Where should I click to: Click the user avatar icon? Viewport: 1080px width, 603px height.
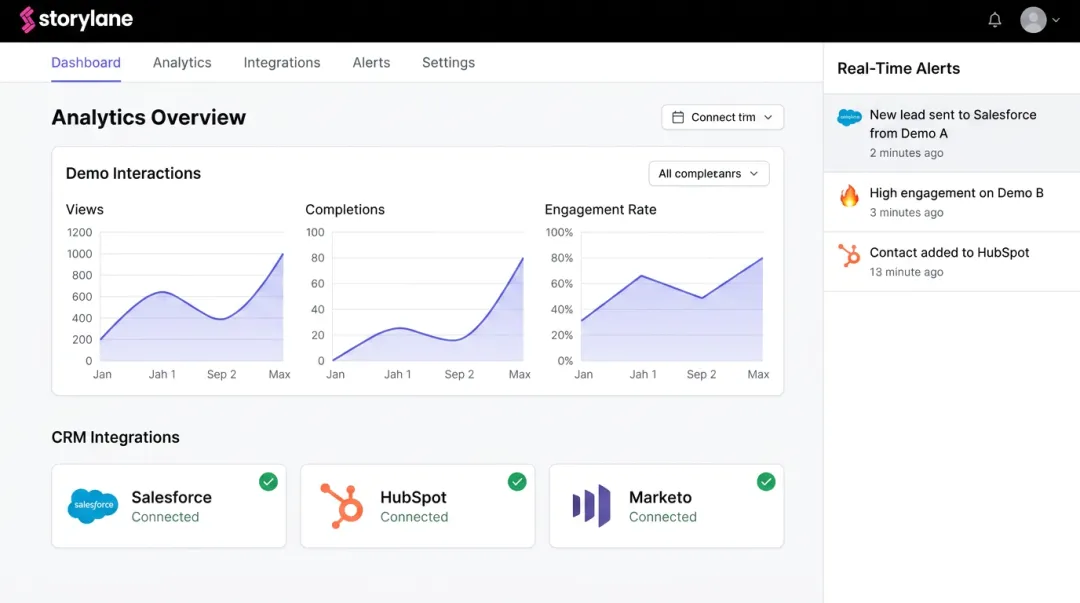coord(1033,20)
